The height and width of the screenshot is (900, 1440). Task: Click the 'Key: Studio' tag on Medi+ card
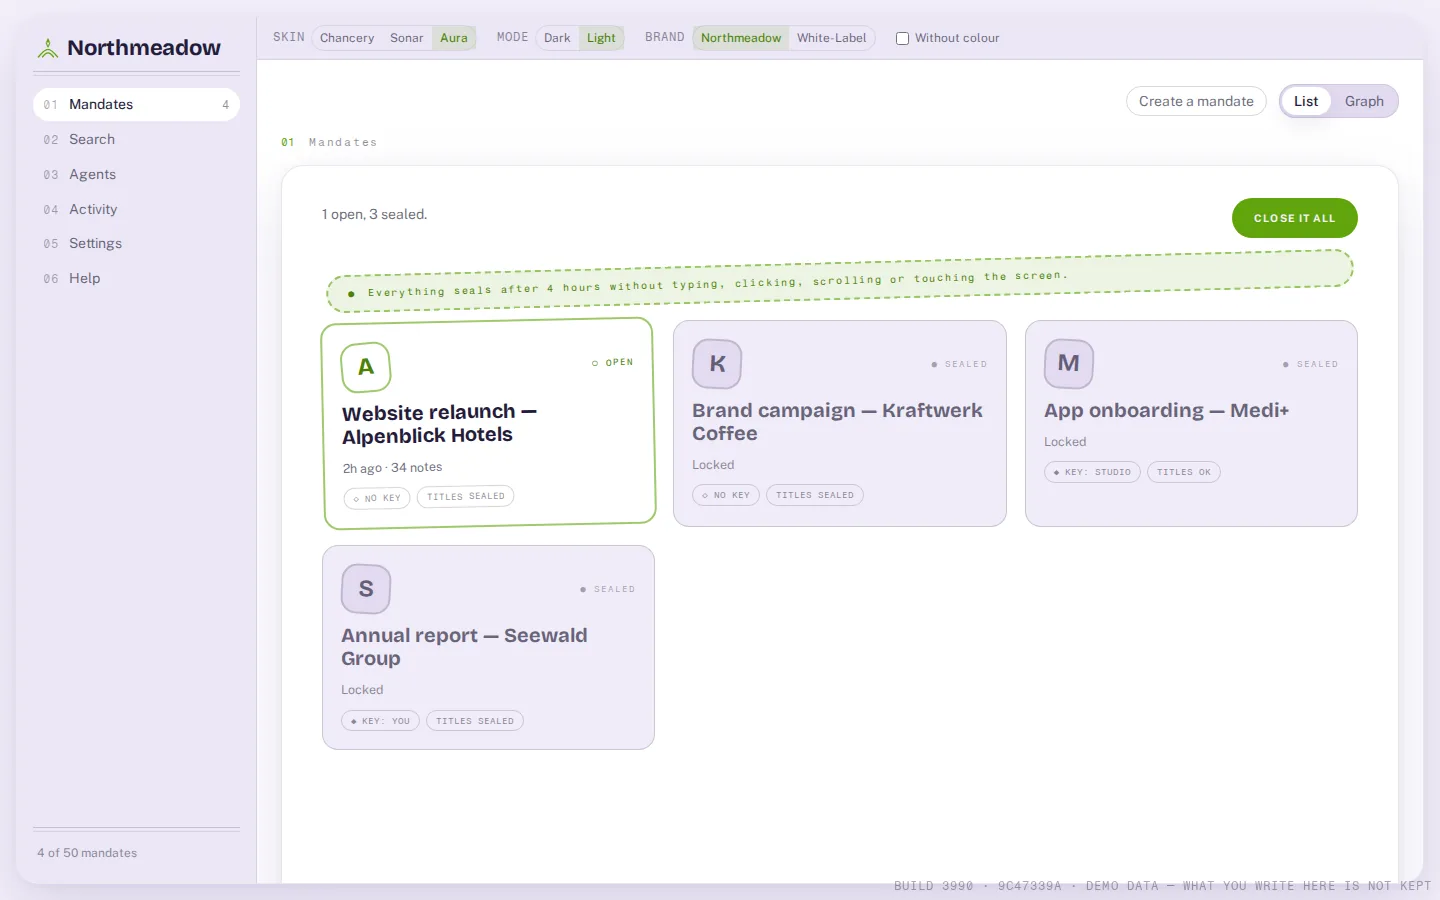tap(1092, 472)
